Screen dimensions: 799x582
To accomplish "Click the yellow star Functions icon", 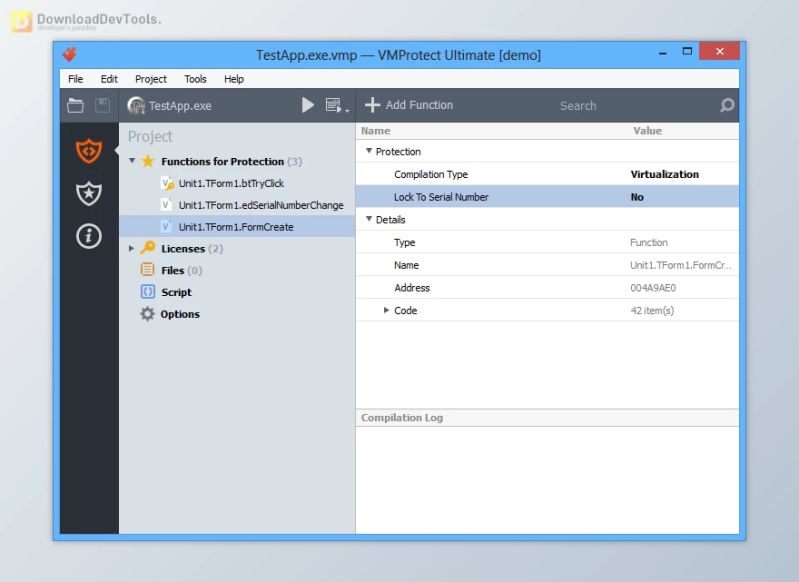I will coord(148,161).
